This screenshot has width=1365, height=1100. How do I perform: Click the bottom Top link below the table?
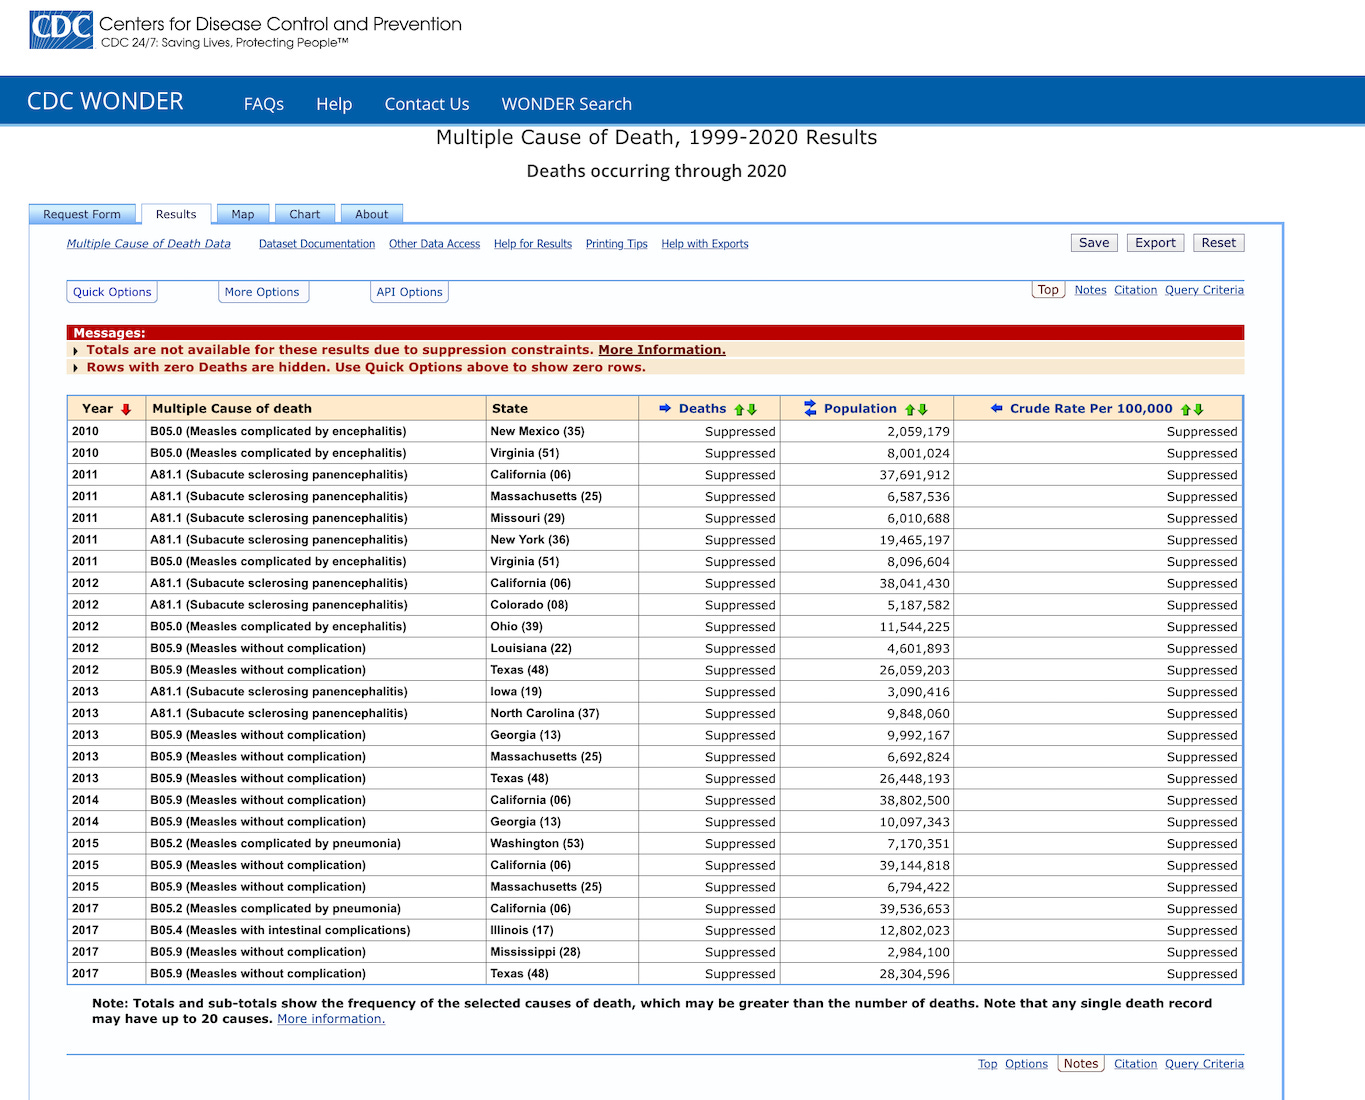(x=988, y=1064)
